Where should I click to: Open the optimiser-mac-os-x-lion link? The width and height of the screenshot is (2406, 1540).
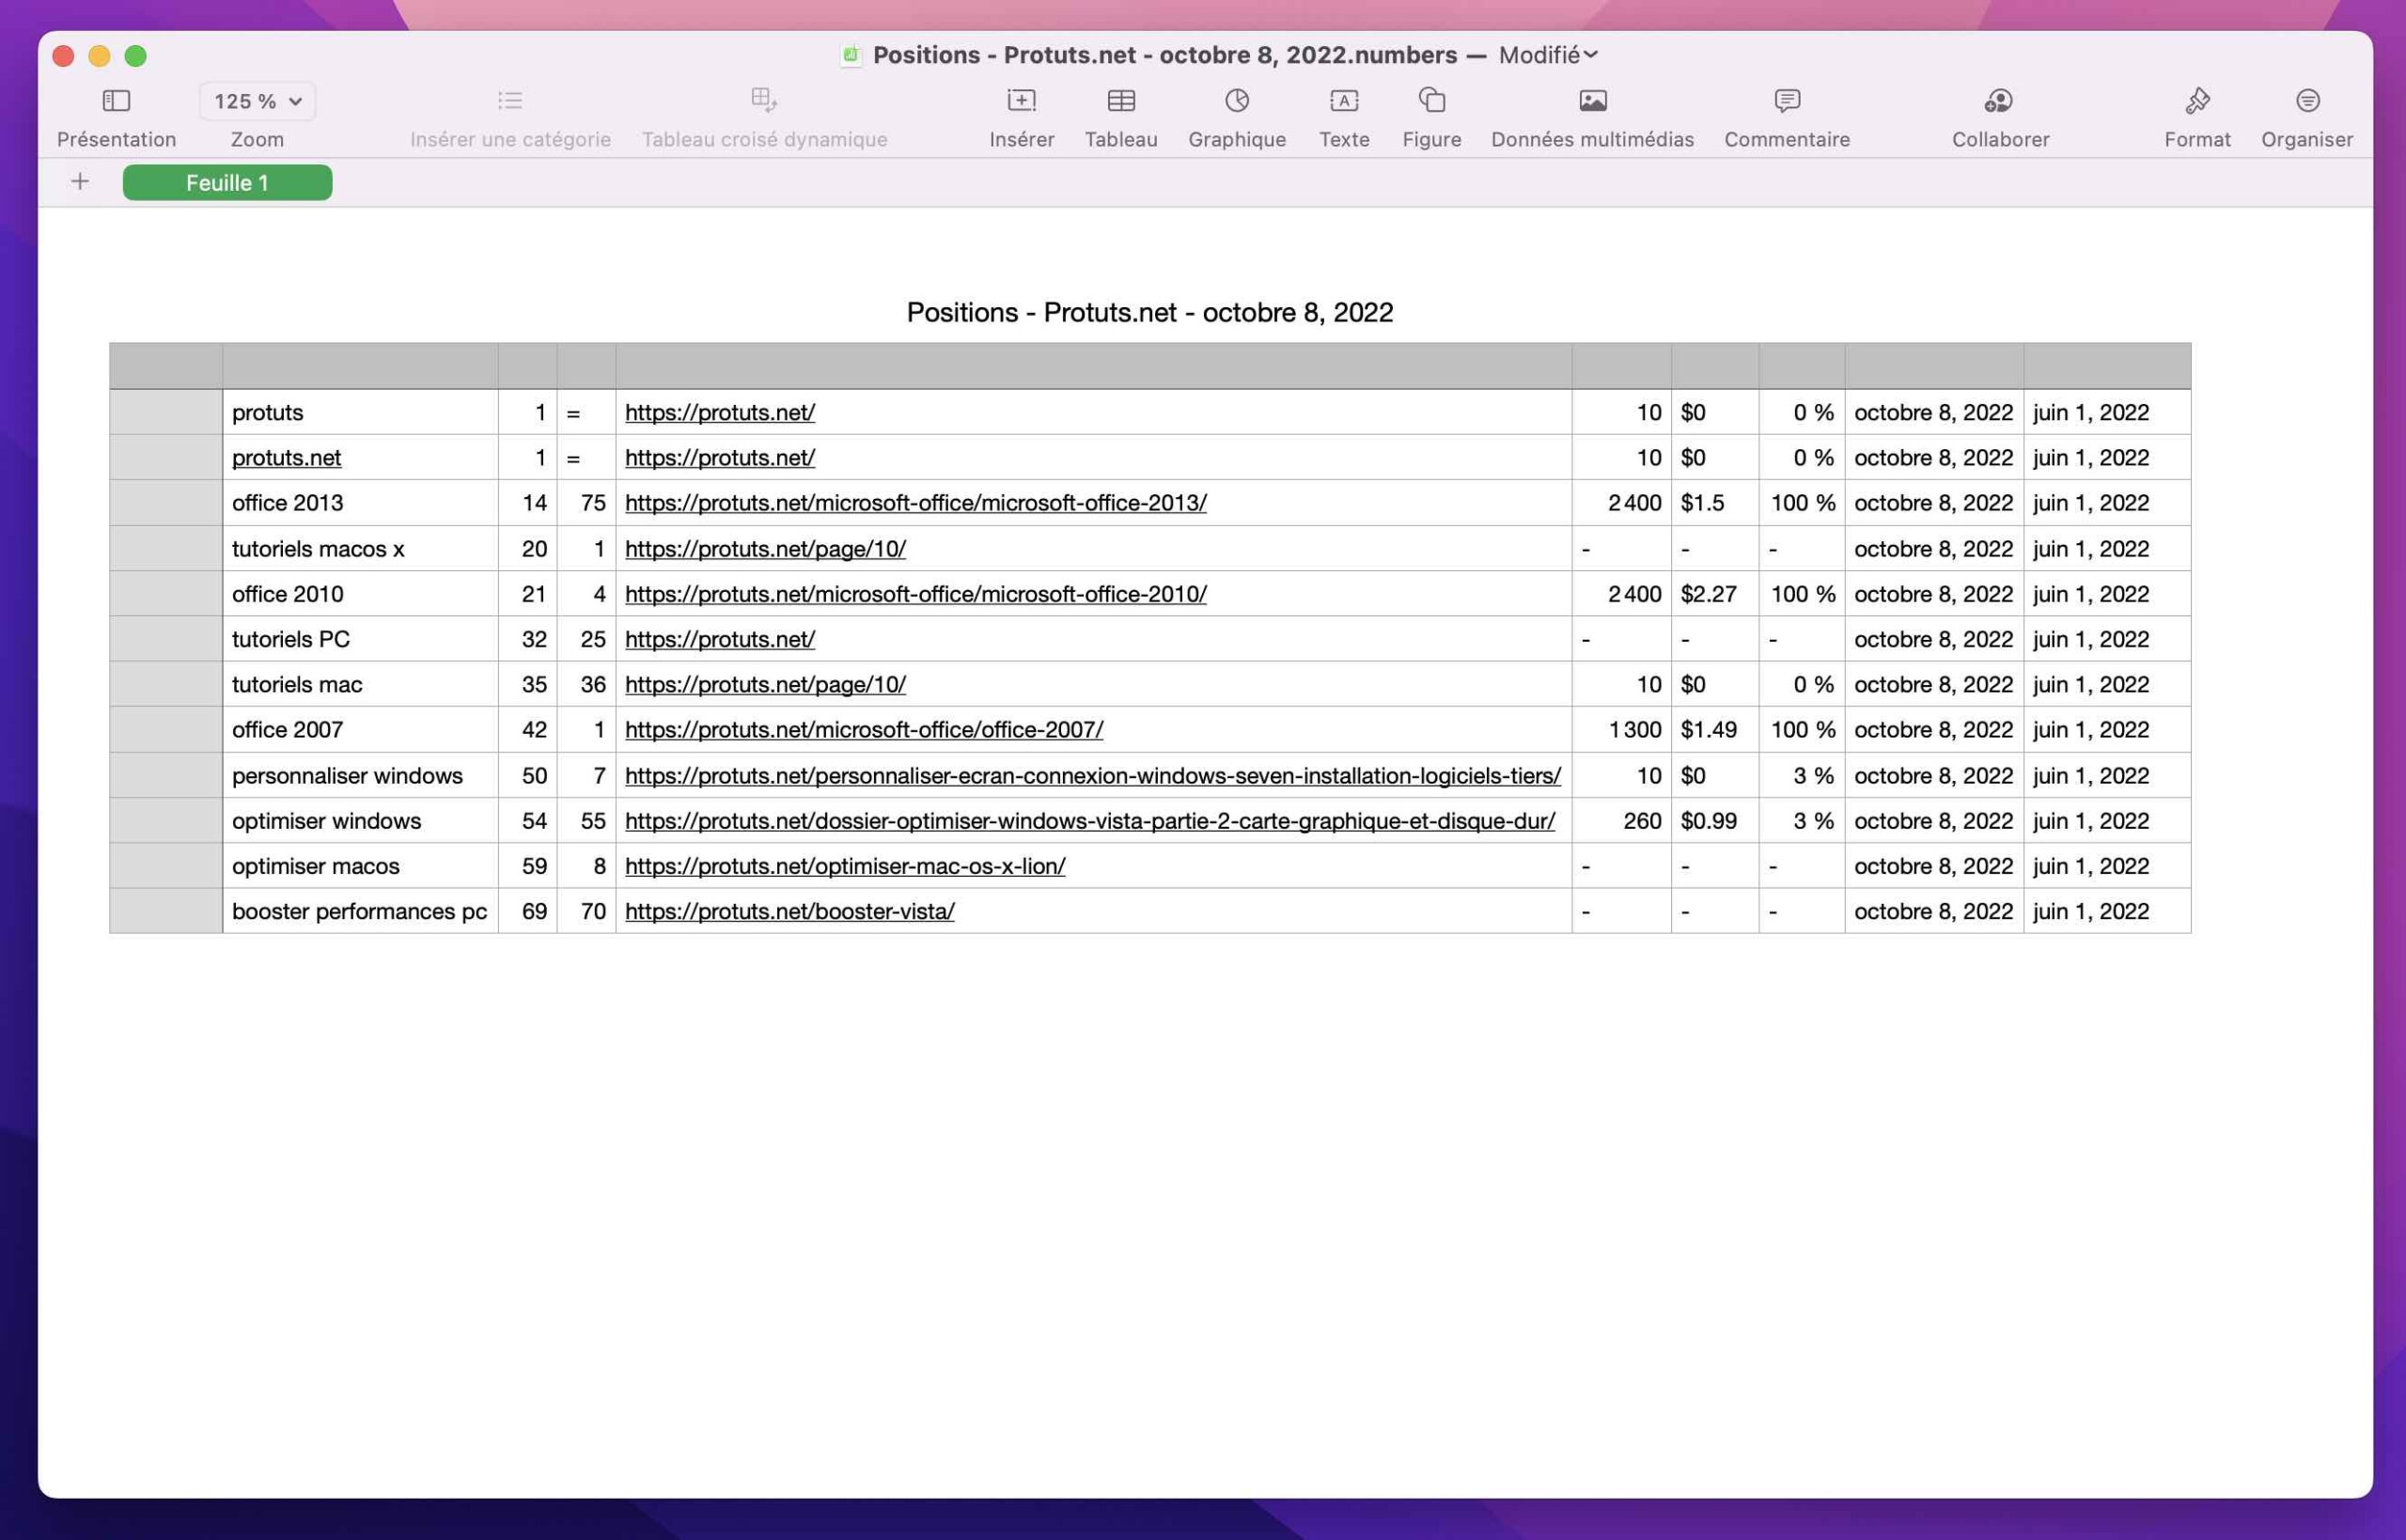845,866
